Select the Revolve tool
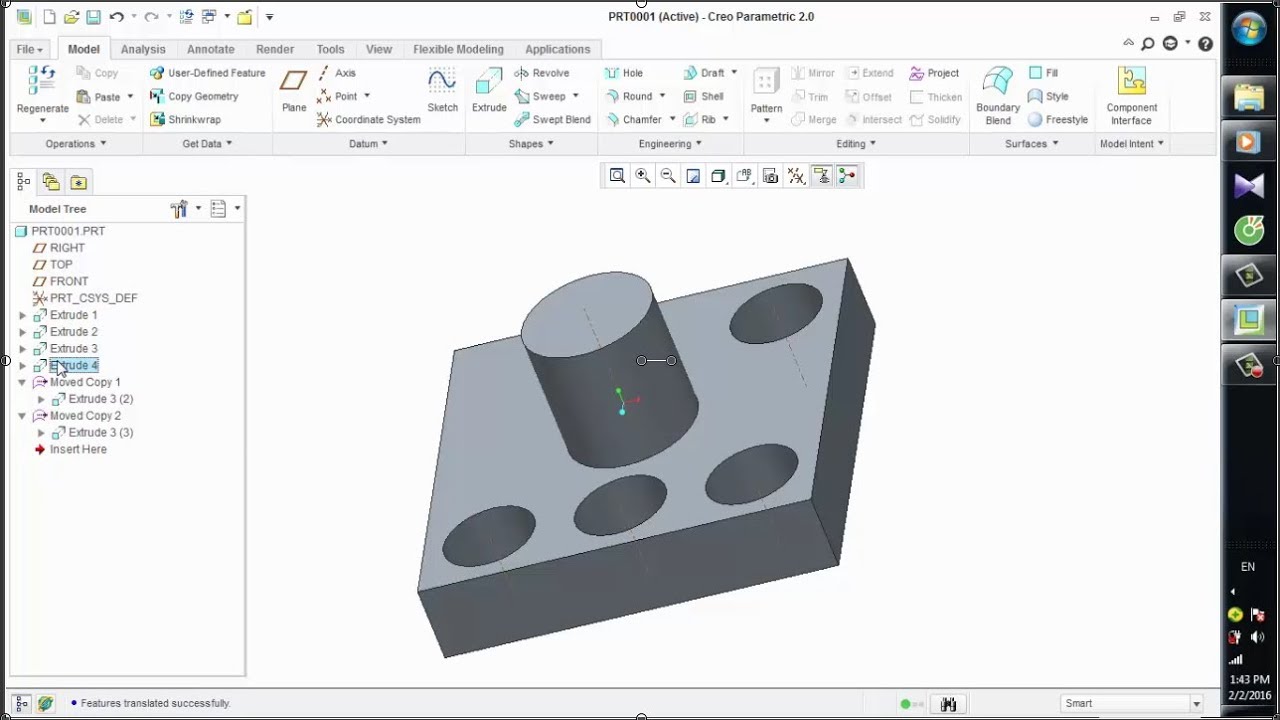This screenshot has height=720, width=1280. [542, 73]
